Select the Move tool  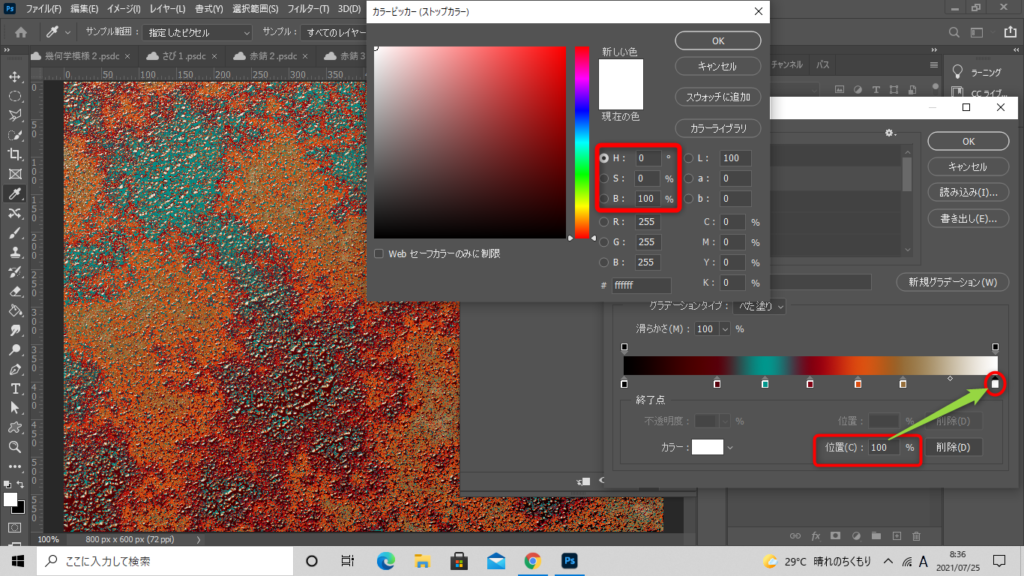14,77
